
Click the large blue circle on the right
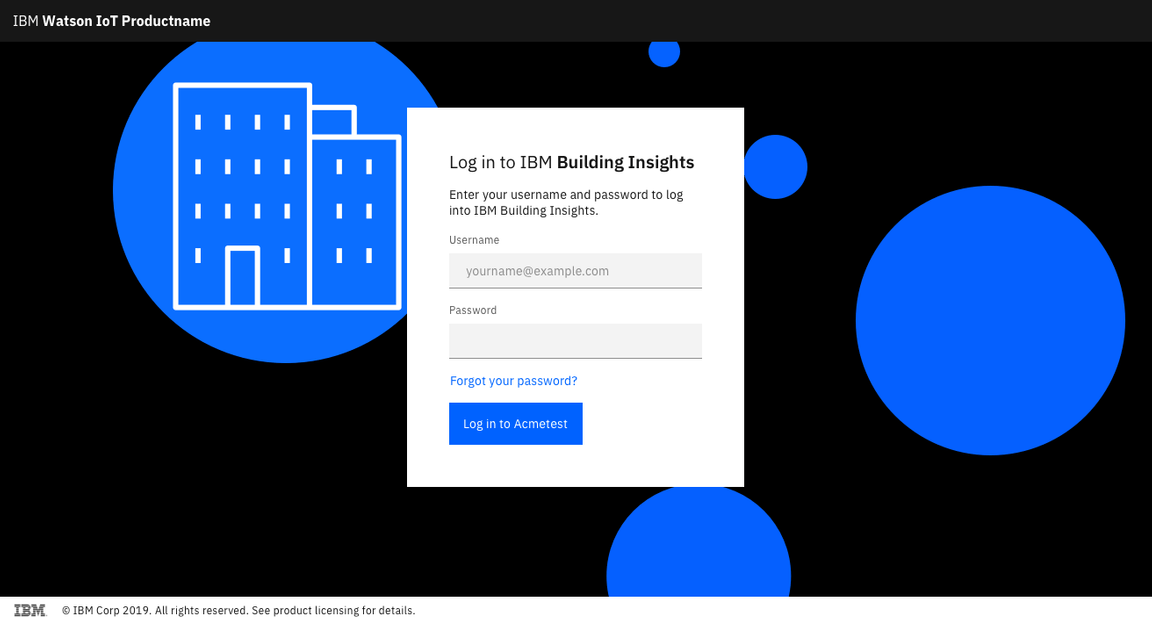(991, 320)
